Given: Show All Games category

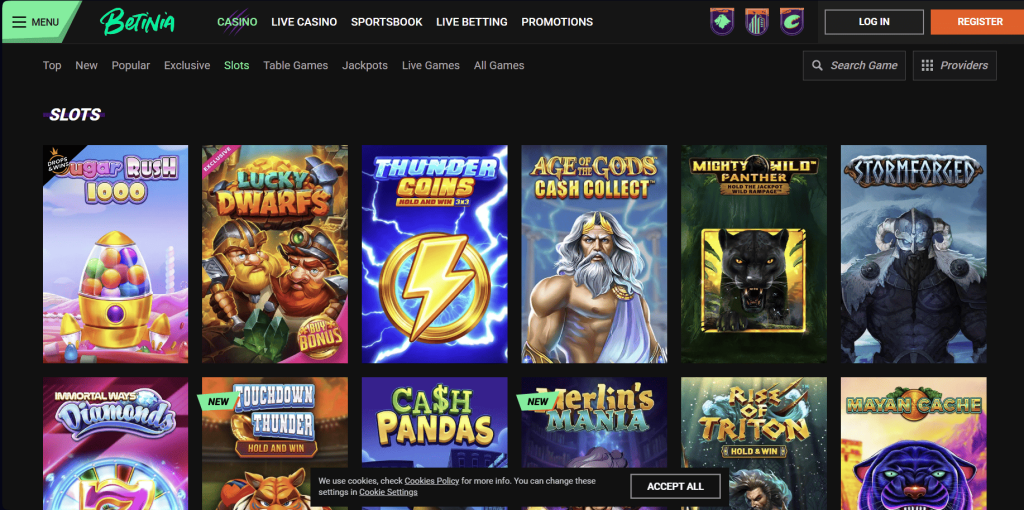Looking at the screenshot, I should click(x=499, y=65).
